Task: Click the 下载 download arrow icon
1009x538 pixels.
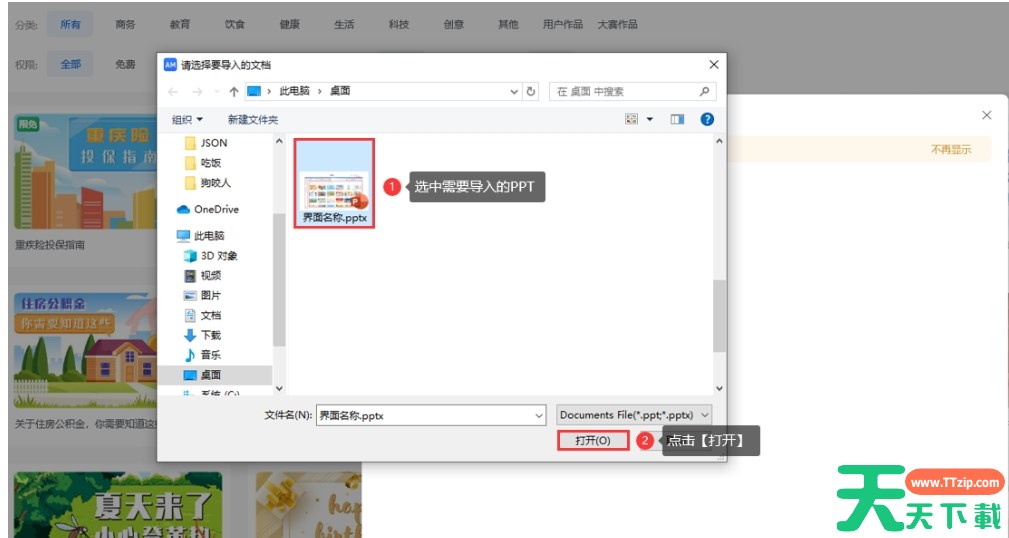Action: (x=190, y=335)
